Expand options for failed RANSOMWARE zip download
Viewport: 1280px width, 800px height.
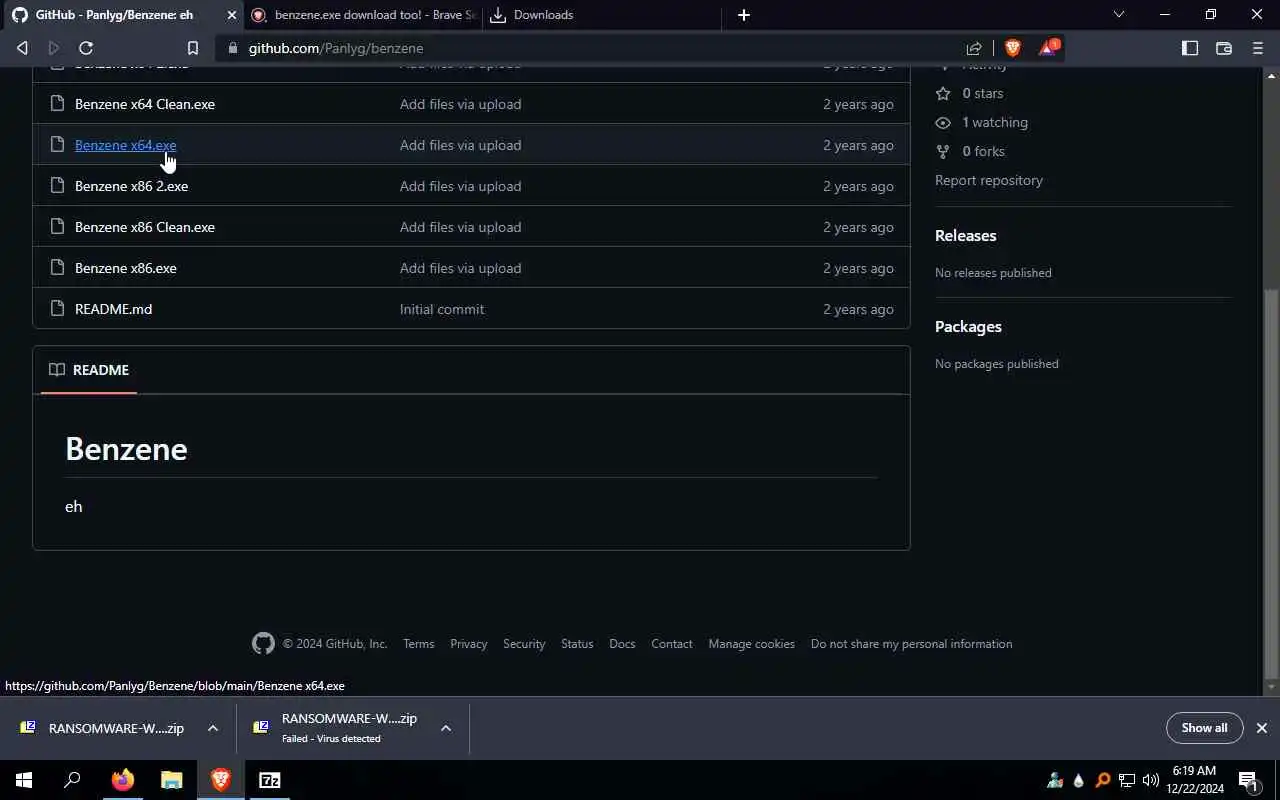tap(446, 728)
